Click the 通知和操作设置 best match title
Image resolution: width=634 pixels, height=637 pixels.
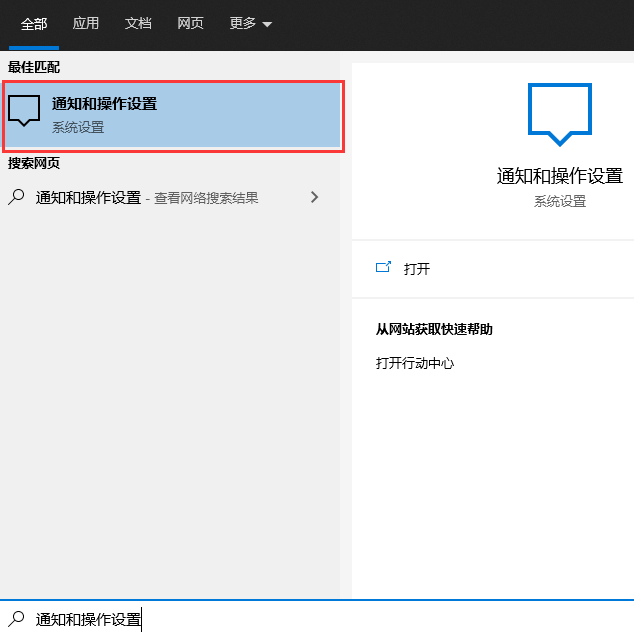point(104,104)
